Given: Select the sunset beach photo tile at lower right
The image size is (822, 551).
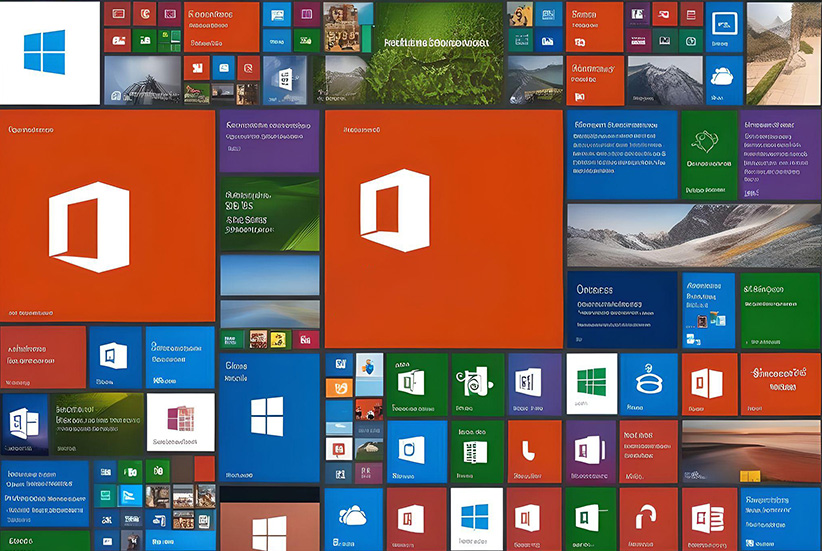Looking at the screenshot, I should tap(751, 450).
